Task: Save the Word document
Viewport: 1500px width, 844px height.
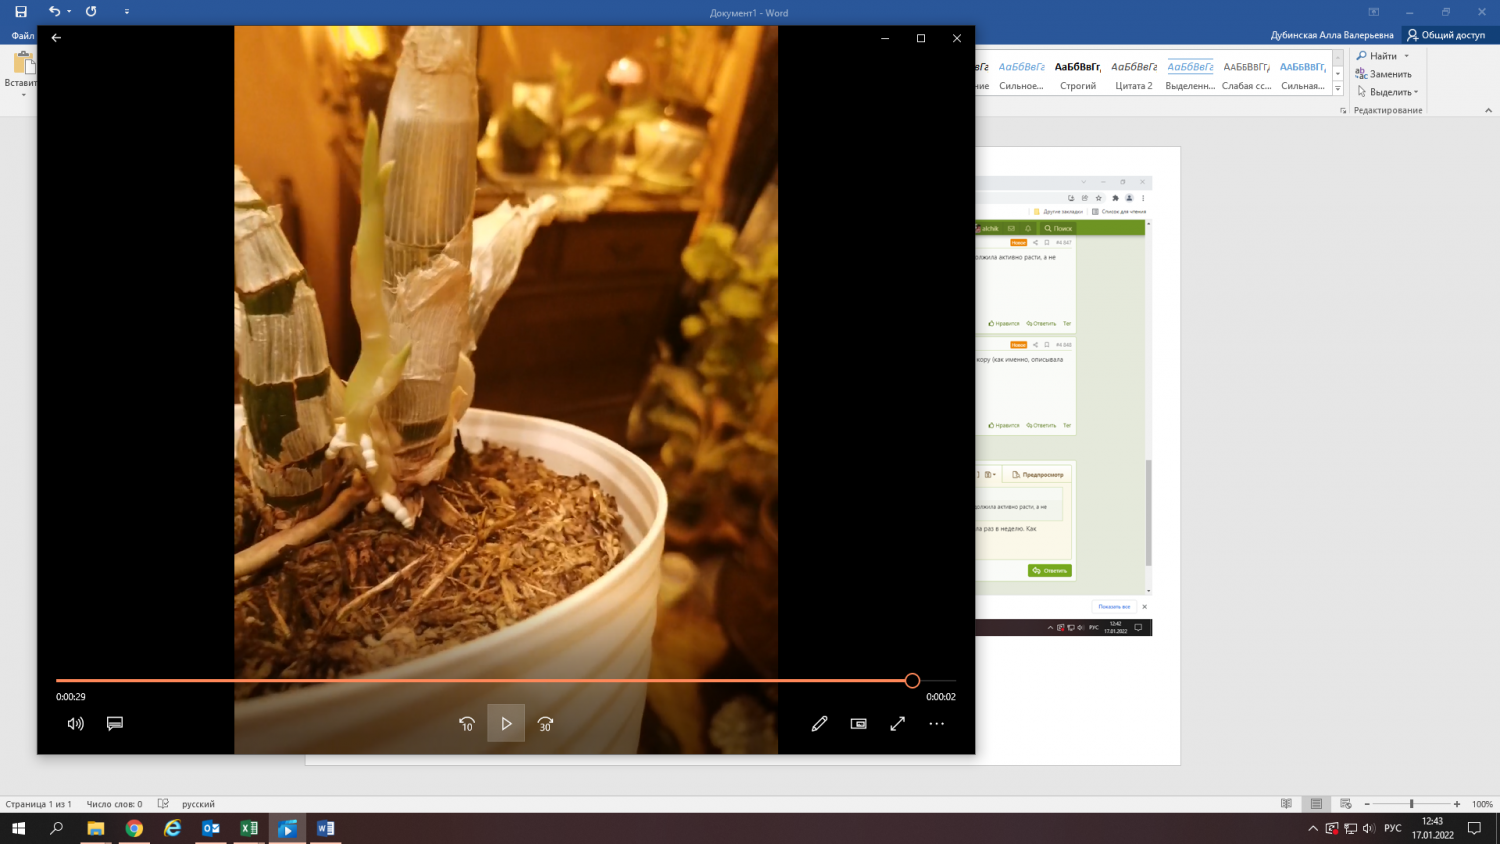Action: click(x=21, y=12)
